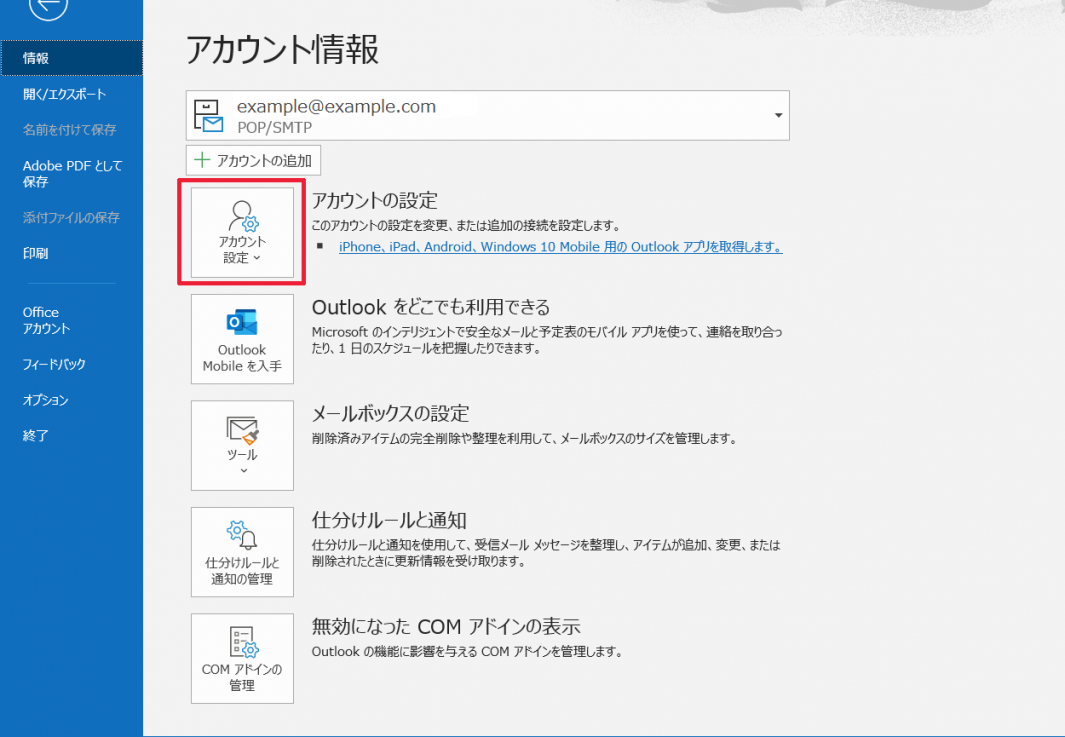The image size is (1065, 737).
Task: Click 仕分けルールと通知の管理 icon
Action: [242, 552]
